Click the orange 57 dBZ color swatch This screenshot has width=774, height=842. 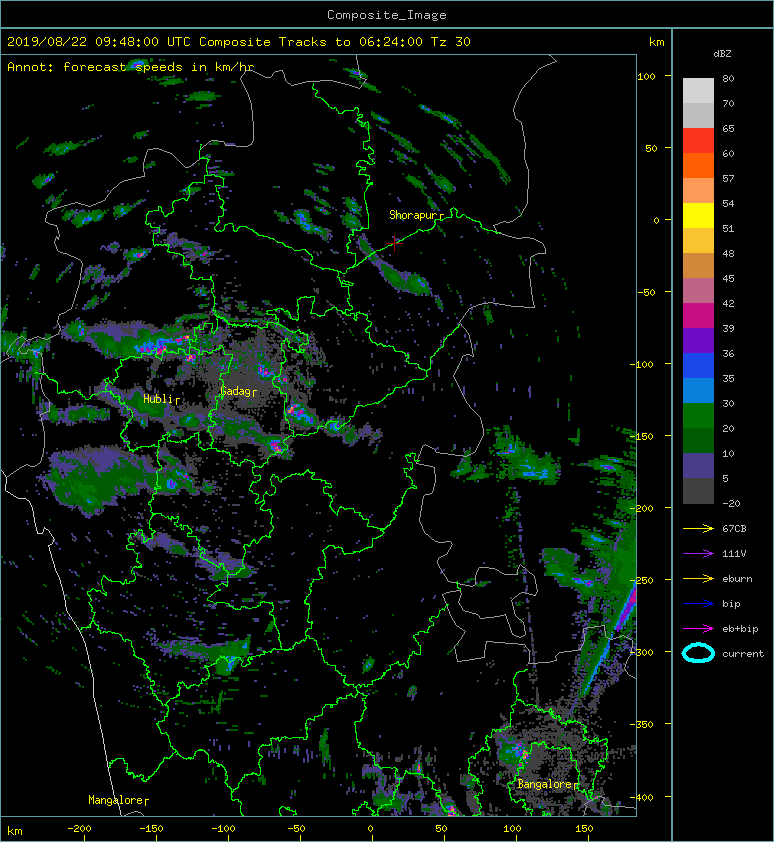point(698,165)
